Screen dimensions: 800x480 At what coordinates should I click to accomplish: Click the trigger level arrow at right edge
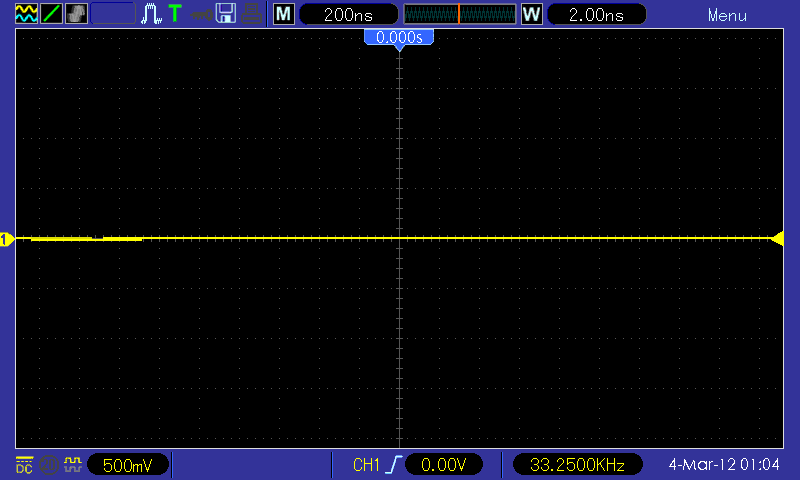(x=777, y=238)
